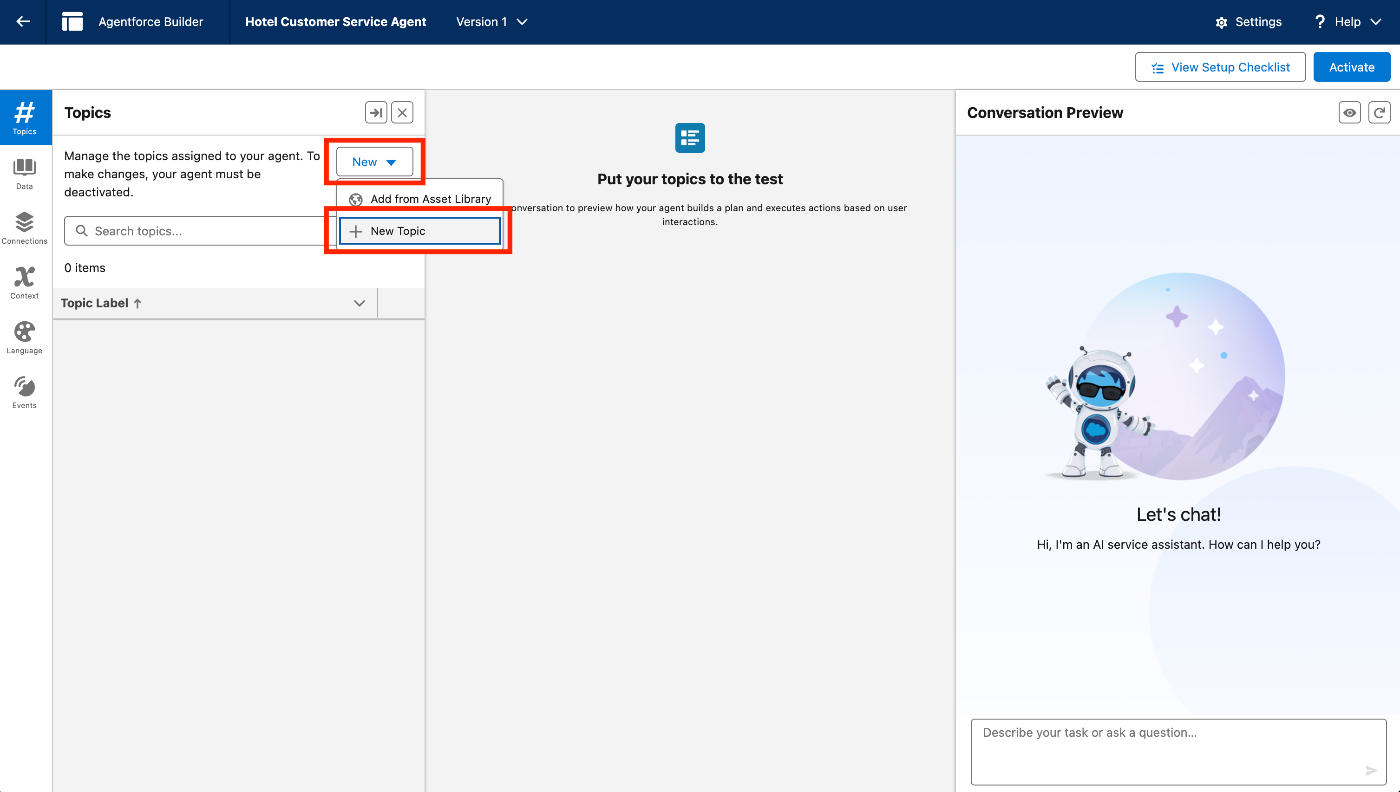Viewport: 1400px width, 792px height.
Task: Click the Agentforce Builder app icon
Action: pyautogui.click(x=72, y=22)
